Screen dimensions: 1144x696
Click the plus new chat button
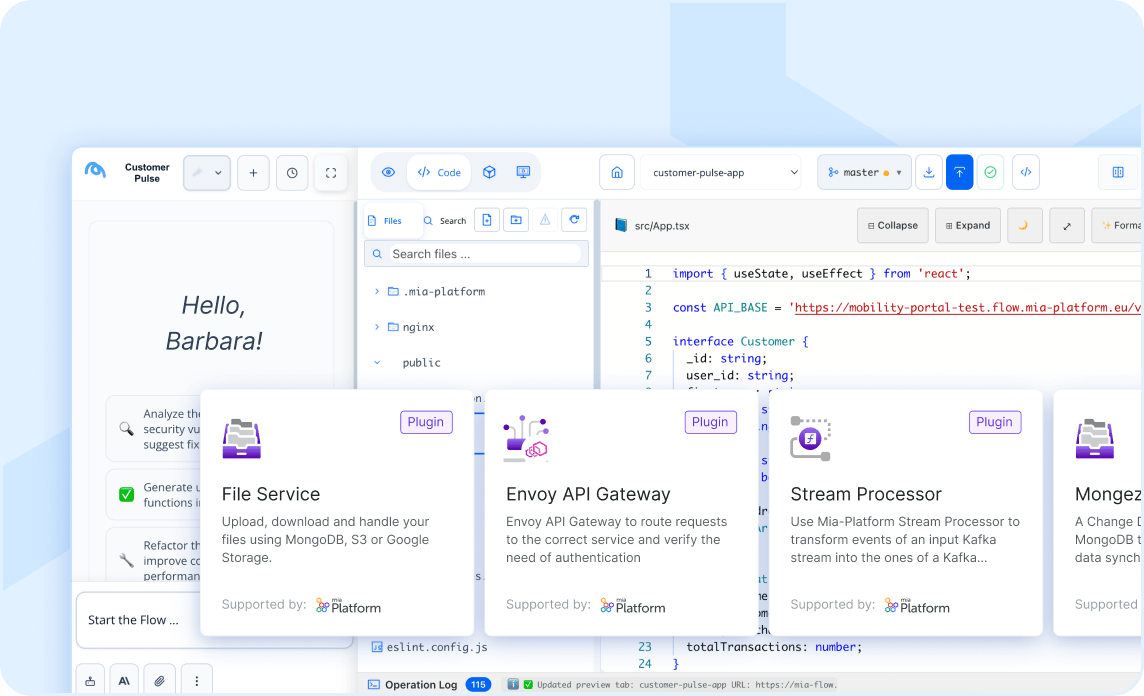pyautogui.click(x=253, y=173)
